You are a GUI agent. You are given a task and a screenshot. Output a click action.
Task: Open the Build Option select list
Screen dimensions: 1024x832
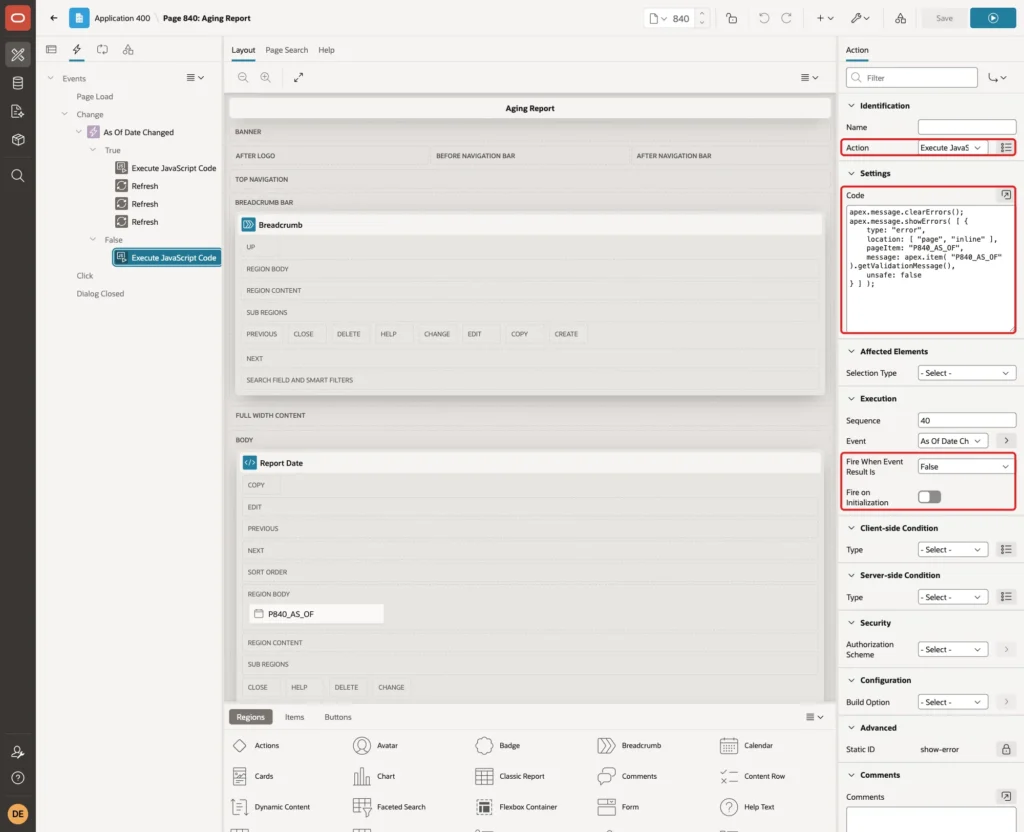[x=952, y=702]
